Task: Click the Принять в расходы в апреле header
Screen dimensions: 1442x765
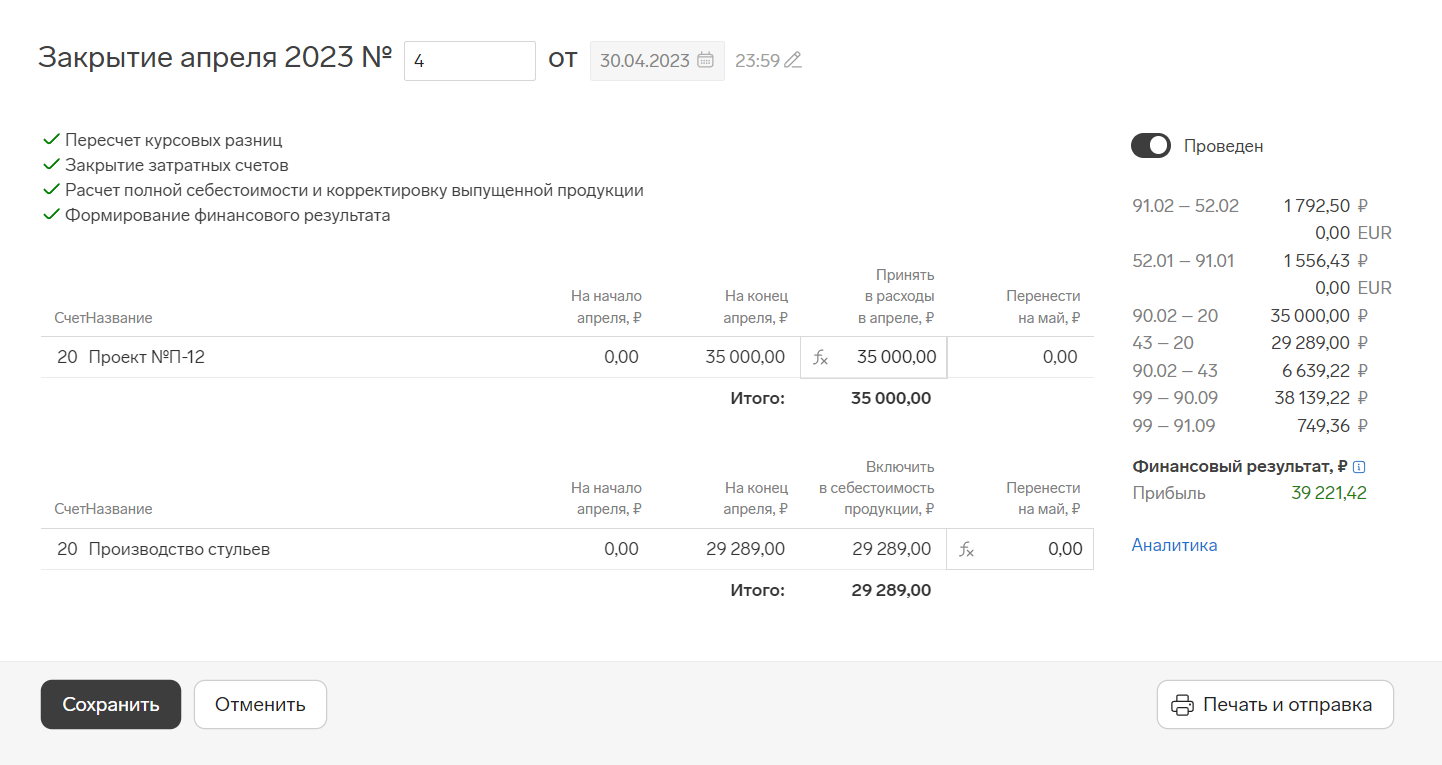Action: (x=896, y=297)
